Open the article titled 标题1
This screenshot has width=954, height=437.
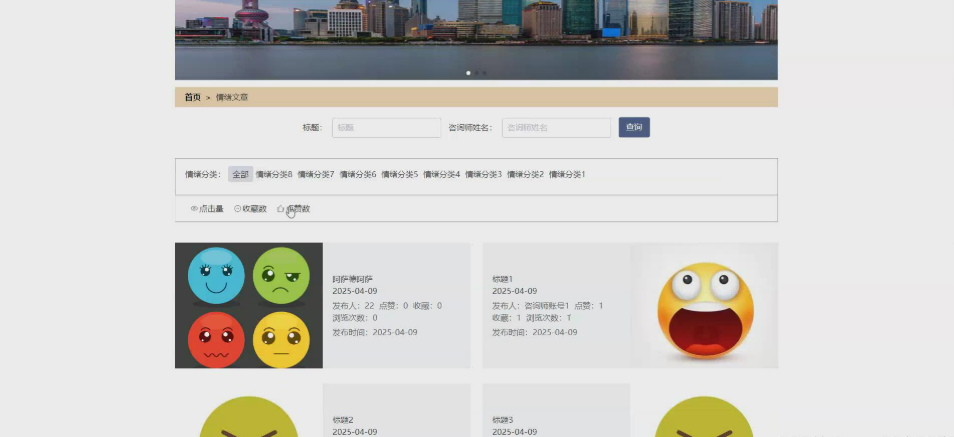pyautogui.click(x=503, y=279)
